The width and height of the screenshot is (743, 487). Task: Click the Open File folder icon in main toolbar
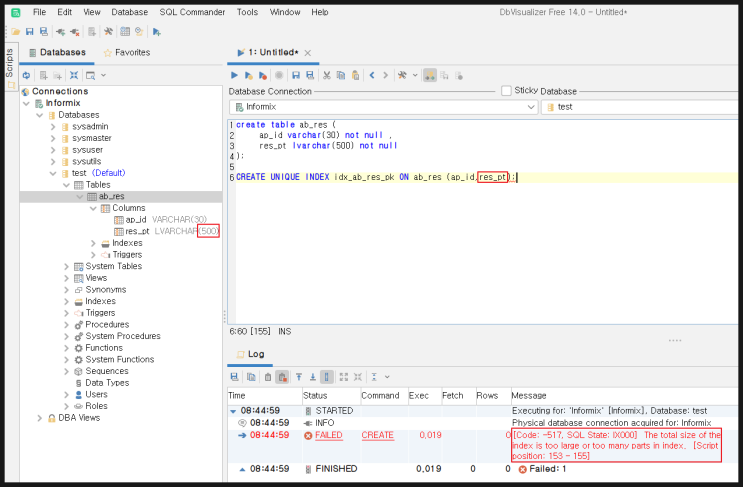click(16, 32)
